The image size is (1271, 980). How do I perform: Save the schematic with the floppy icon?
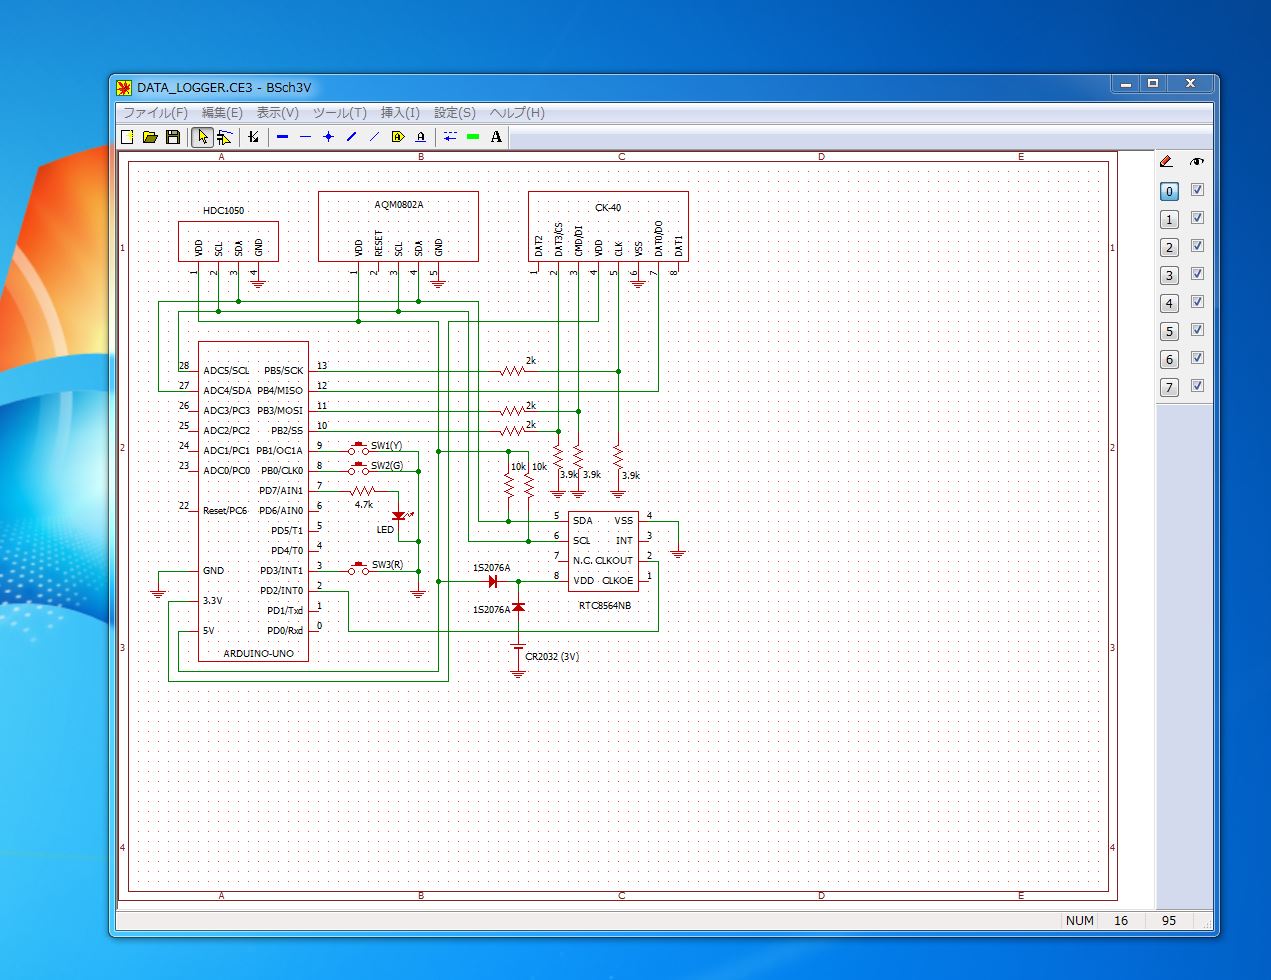tap(173, 137)
